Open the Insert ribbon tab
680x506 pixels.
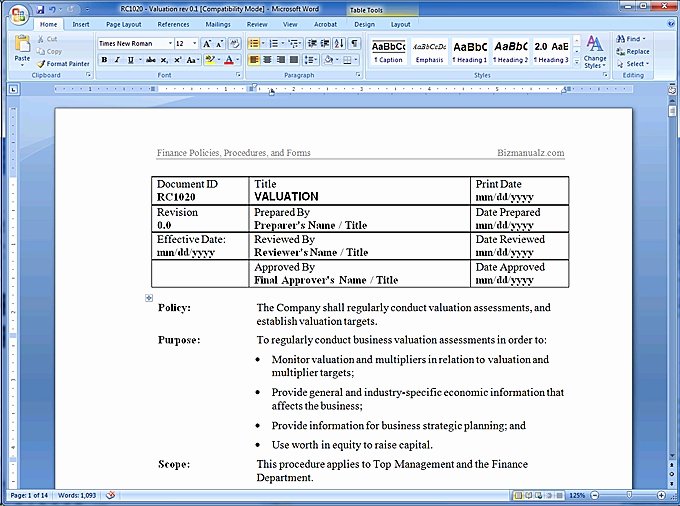click(81, 24)
